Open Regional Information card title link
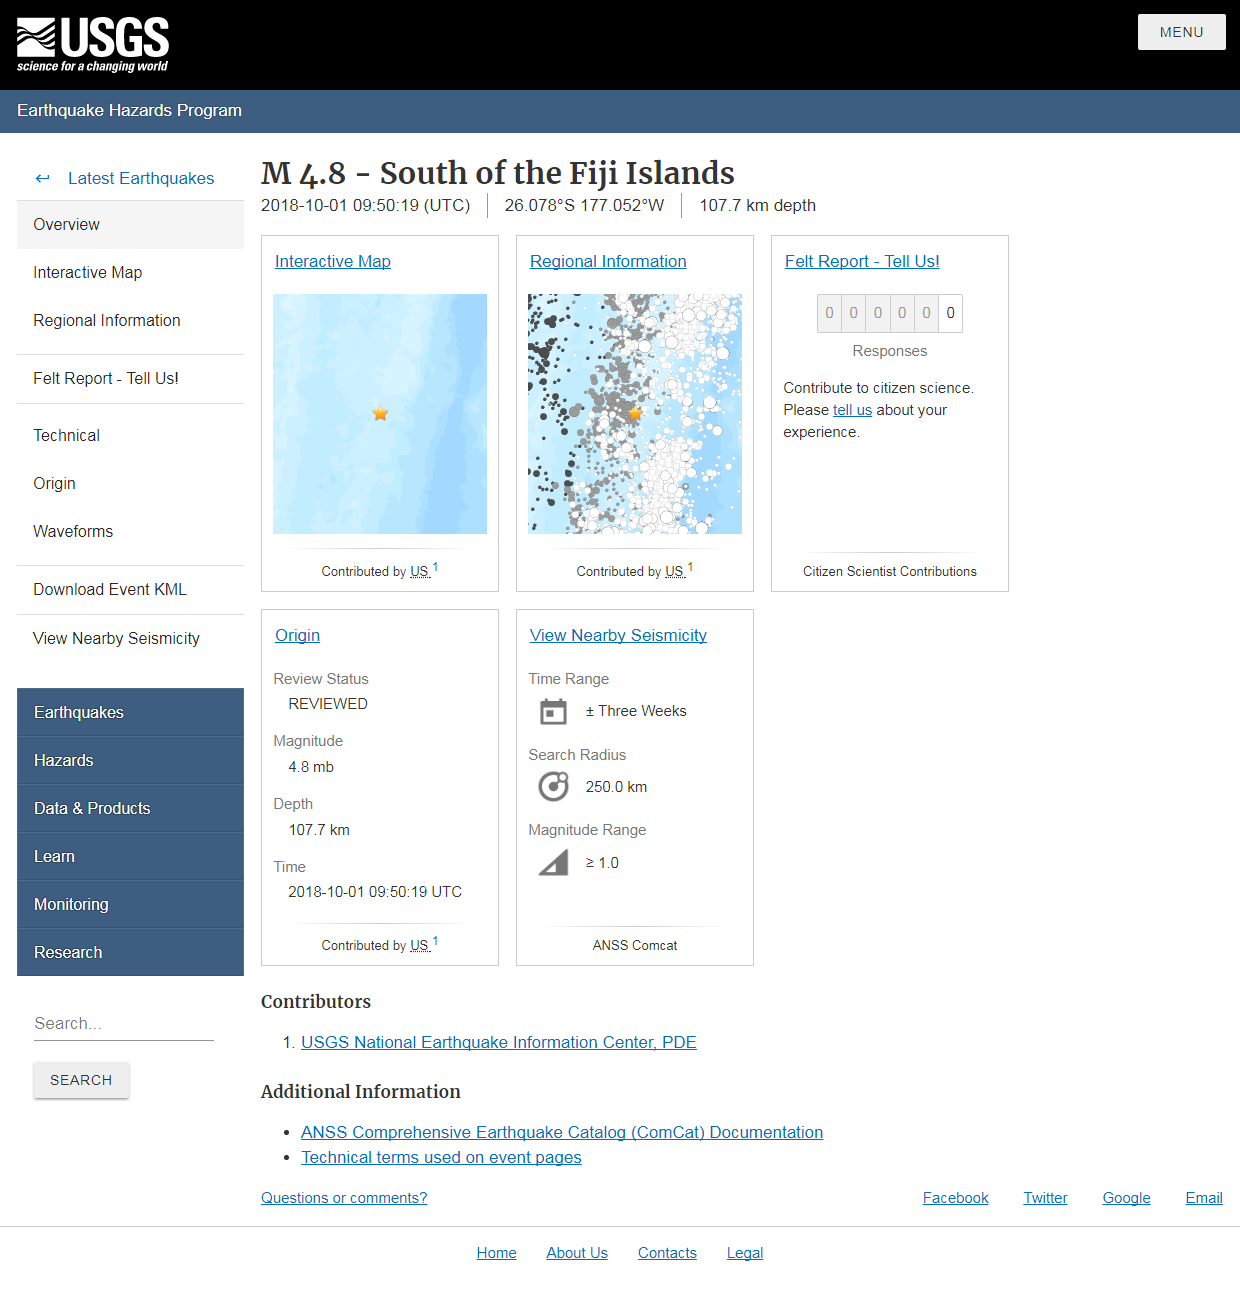 coord(608,261)
